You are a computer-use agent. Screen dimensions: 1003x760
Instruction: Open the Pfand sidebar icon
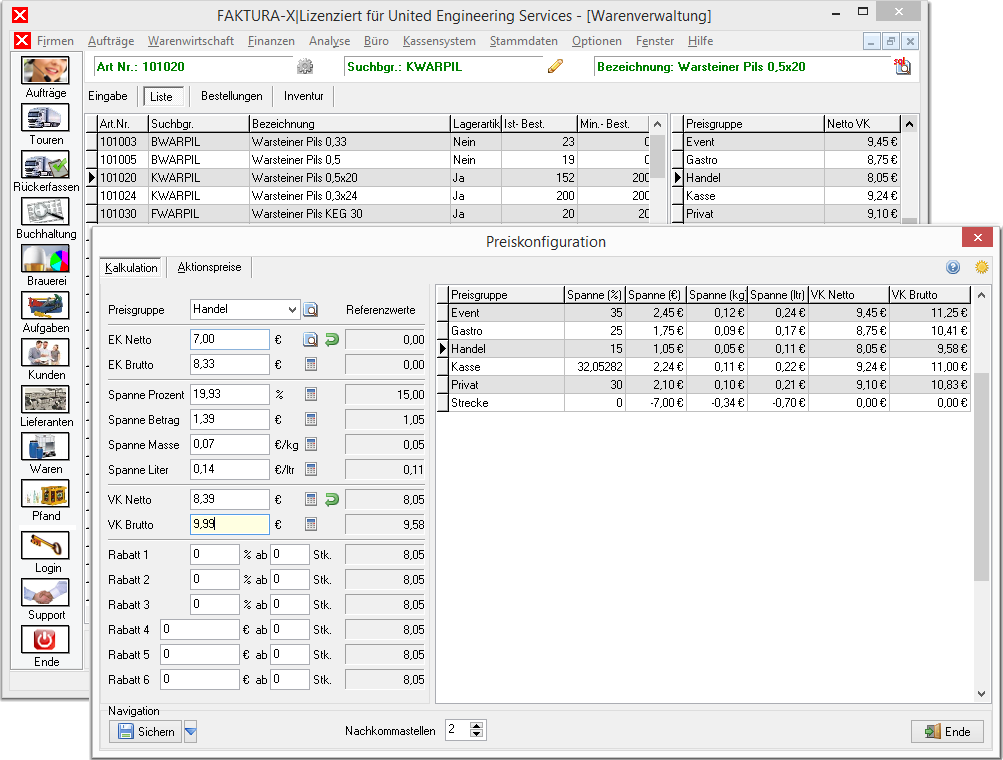click(x=45, y=494)
